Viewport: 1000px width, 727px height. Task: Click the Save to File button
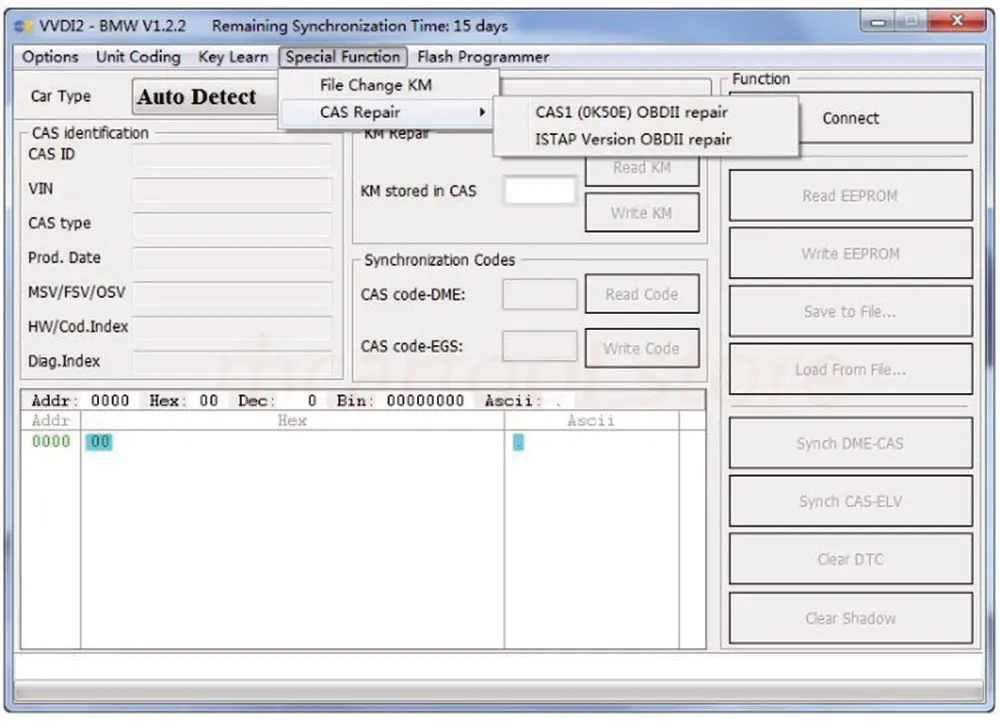[x=850, y=311]
